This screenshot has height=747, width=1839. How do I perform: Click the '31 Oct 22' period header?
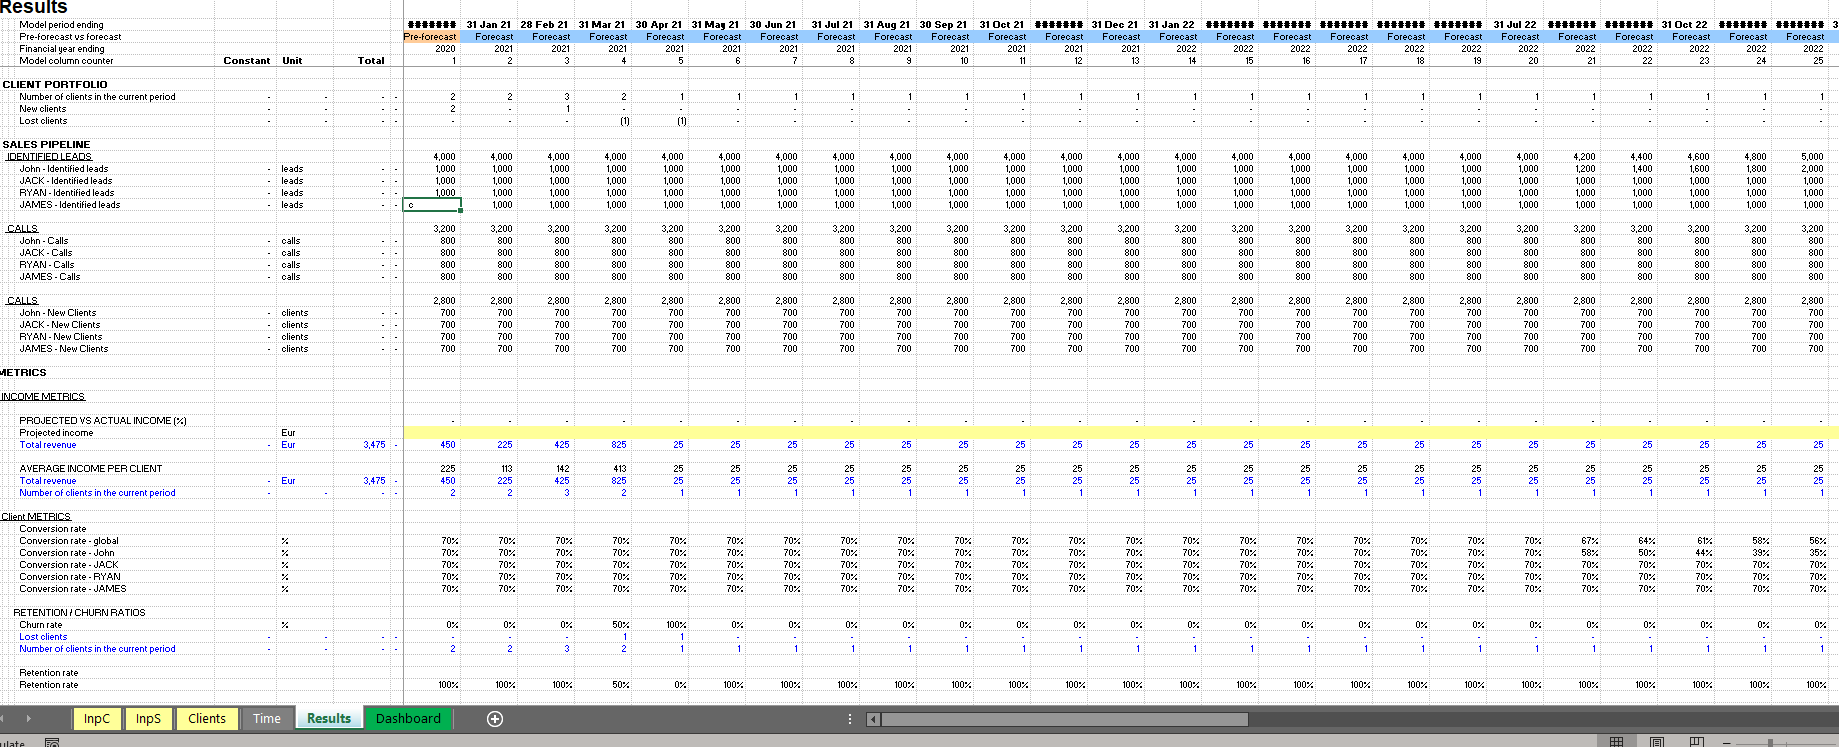tap(1685, 25)
